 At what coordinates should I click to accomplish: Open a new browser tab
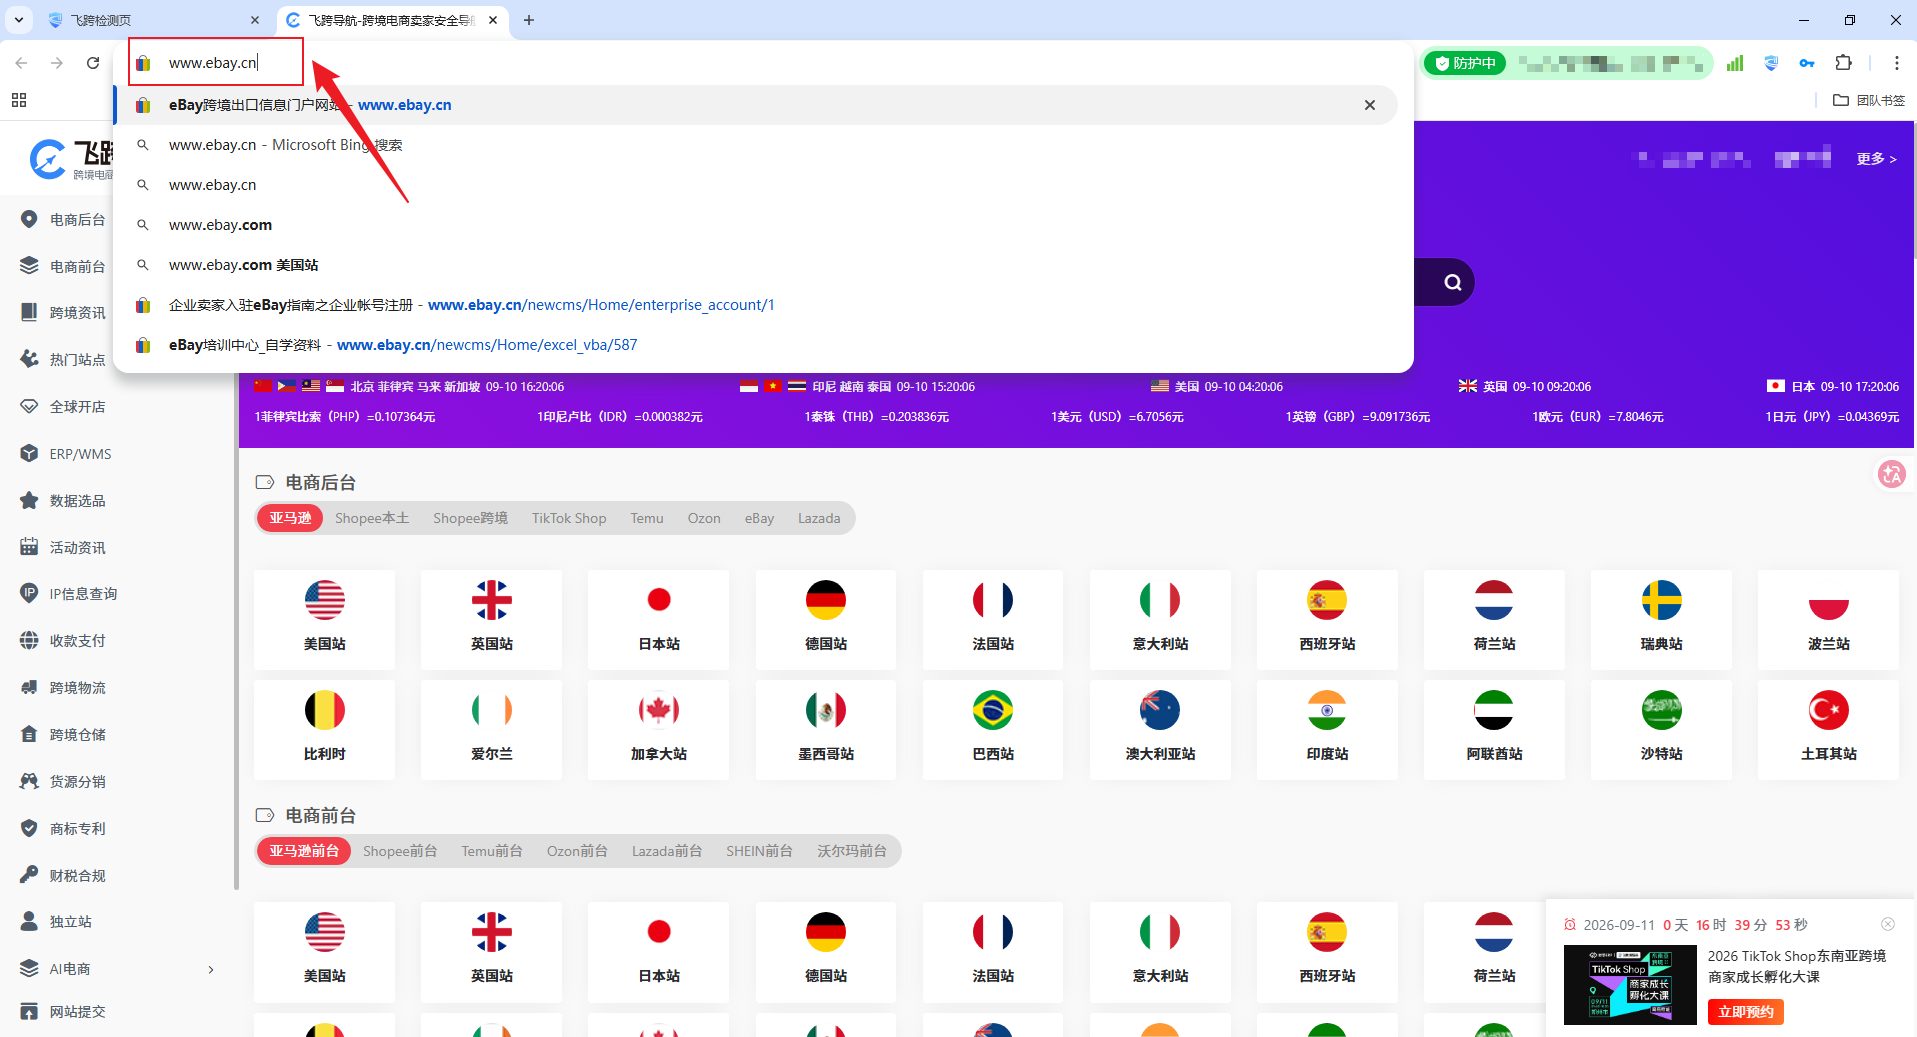529,20
